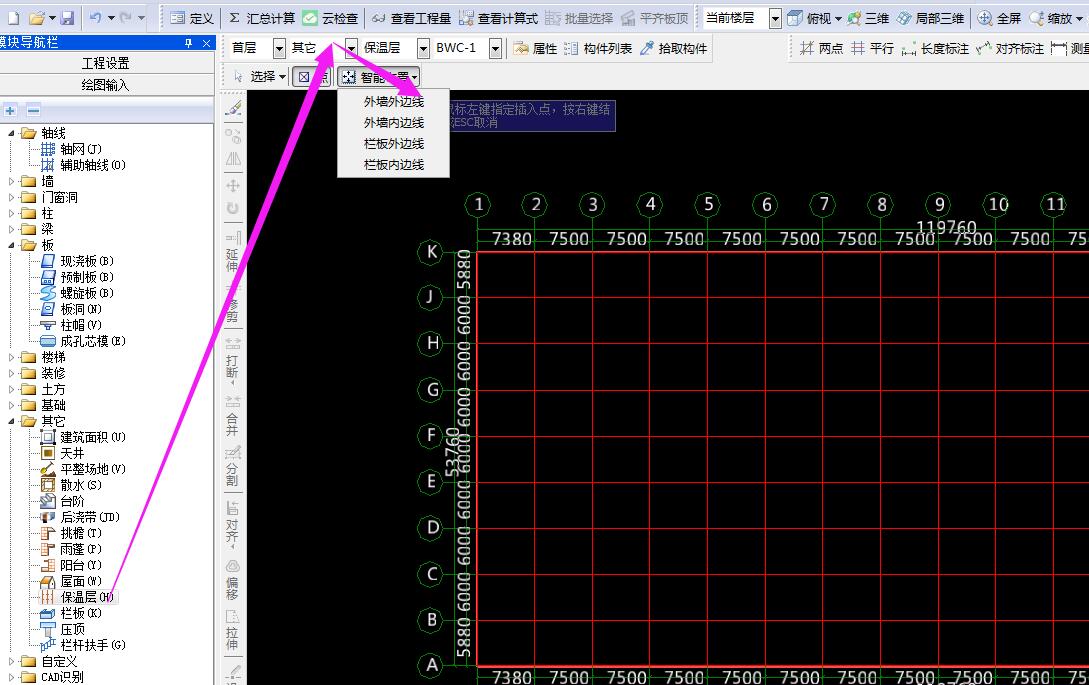Expand the 门窗洞 tree node
The width and height of the screenshot is (1089, 685).
click(x=10, y=197)
